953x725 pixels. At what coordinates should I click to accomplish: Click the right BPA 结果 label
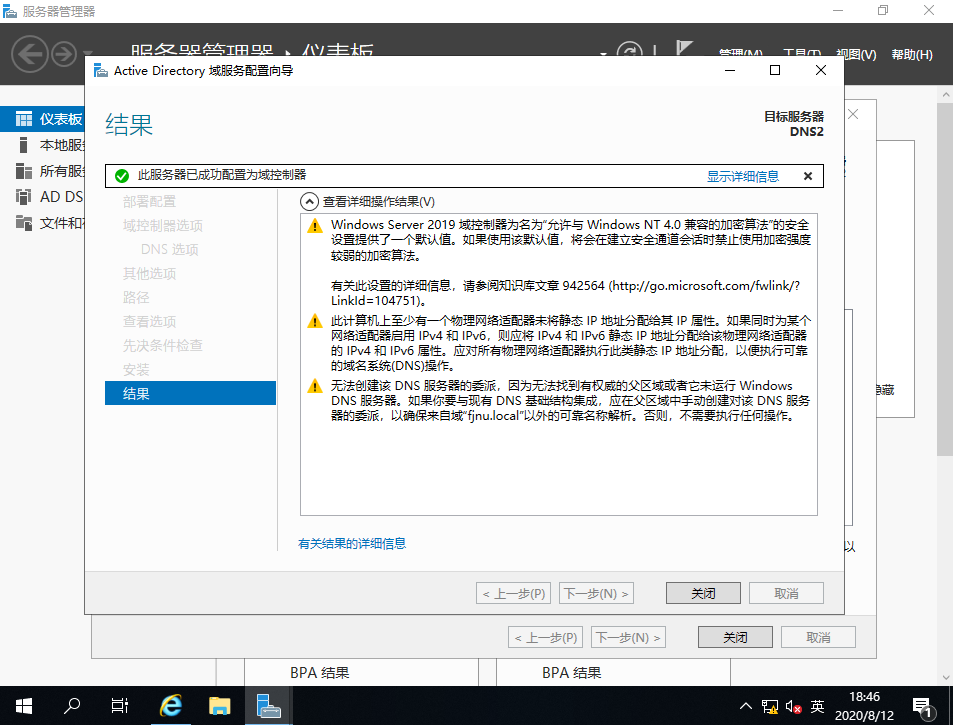571,673
